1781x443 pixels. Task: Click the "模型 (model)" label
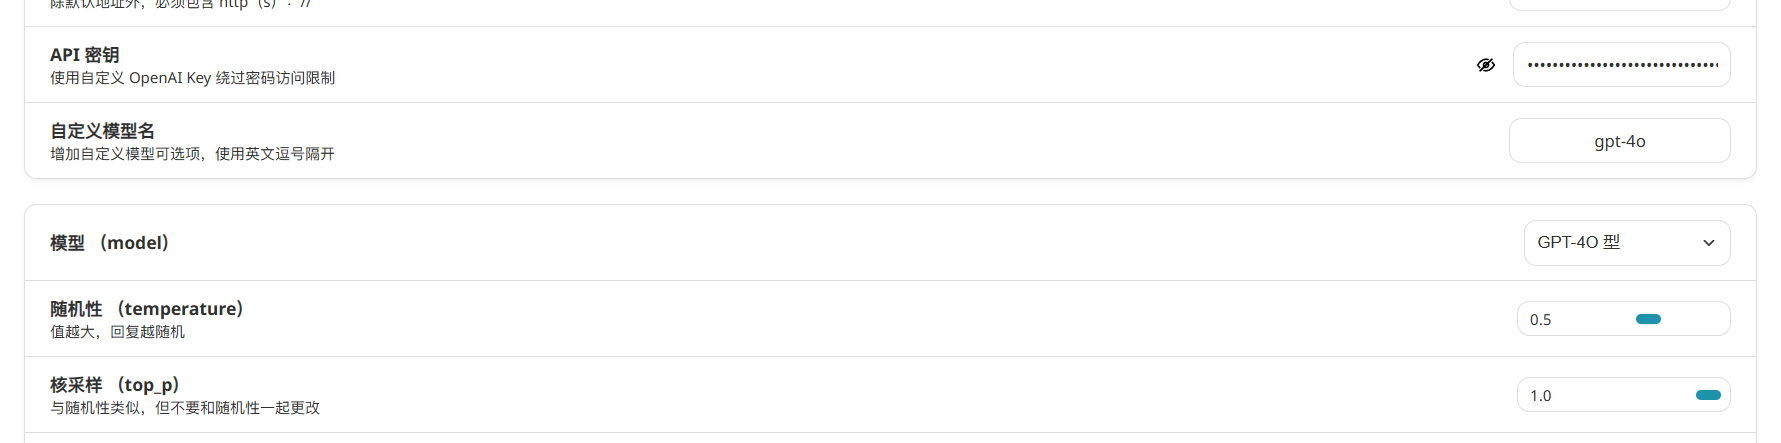tap(110, 243)
